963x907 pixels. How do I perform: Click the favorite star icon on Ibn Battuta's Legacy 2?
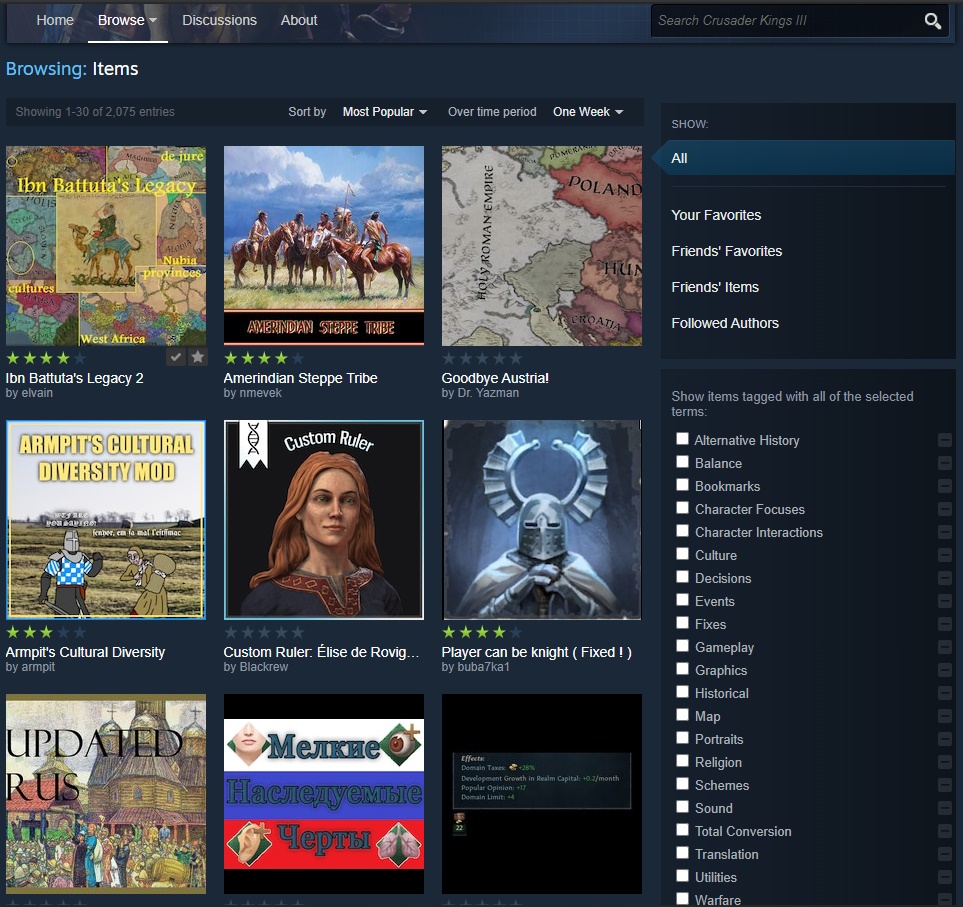click(x=198, y=357)
